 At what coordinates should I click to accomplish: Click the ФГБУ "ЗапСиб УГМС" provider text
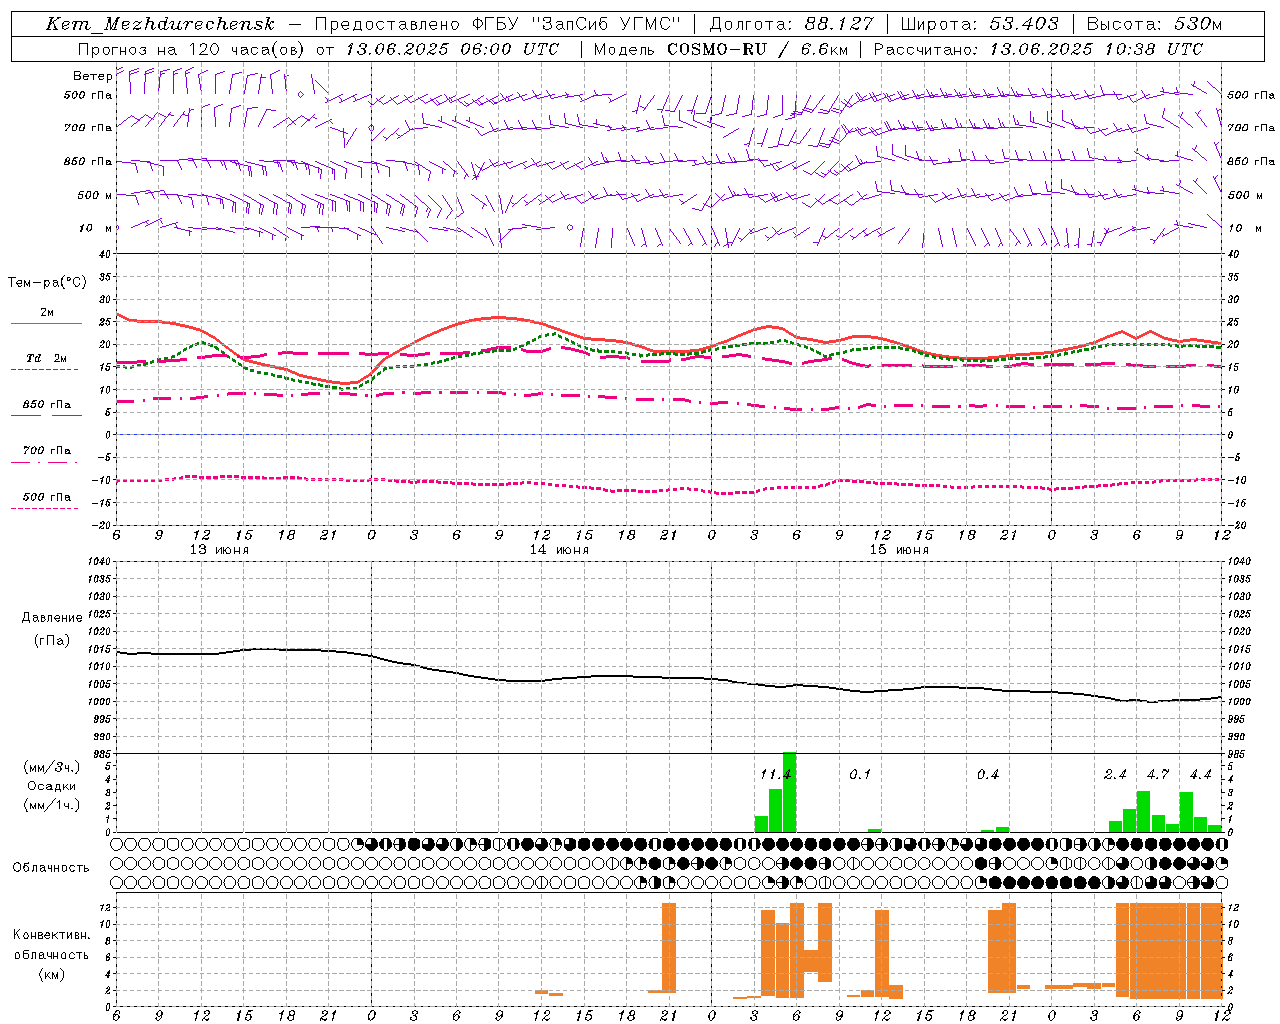[x=576, y=24]
